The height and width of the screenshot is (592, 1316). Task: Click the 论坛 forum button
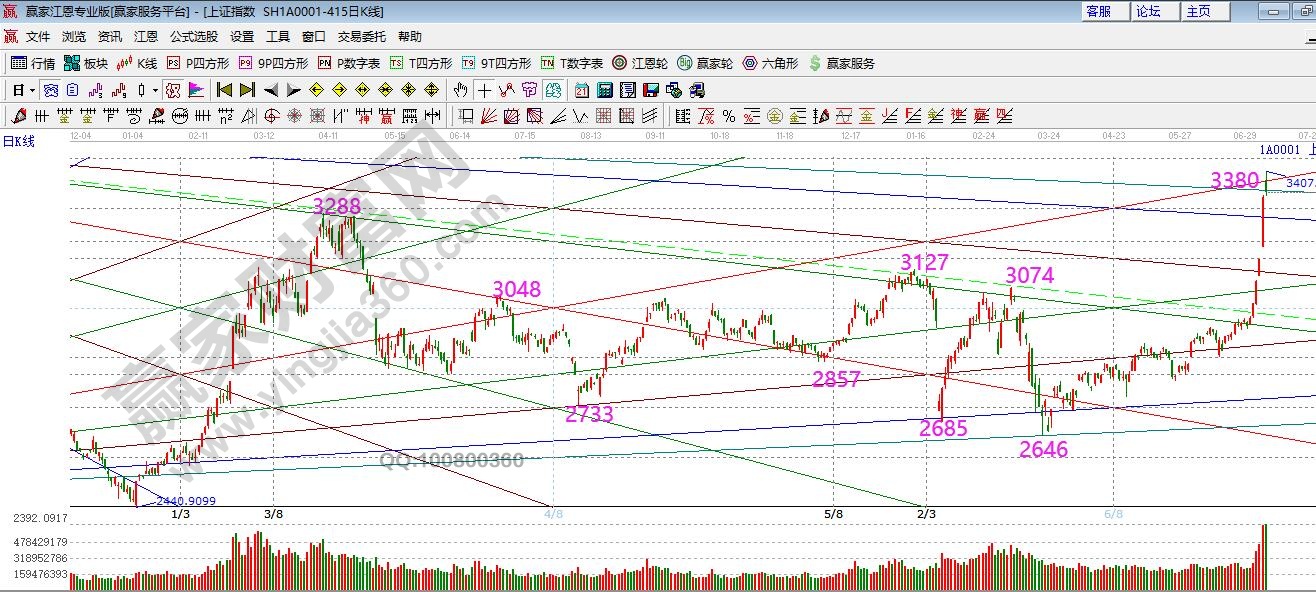1148,11
